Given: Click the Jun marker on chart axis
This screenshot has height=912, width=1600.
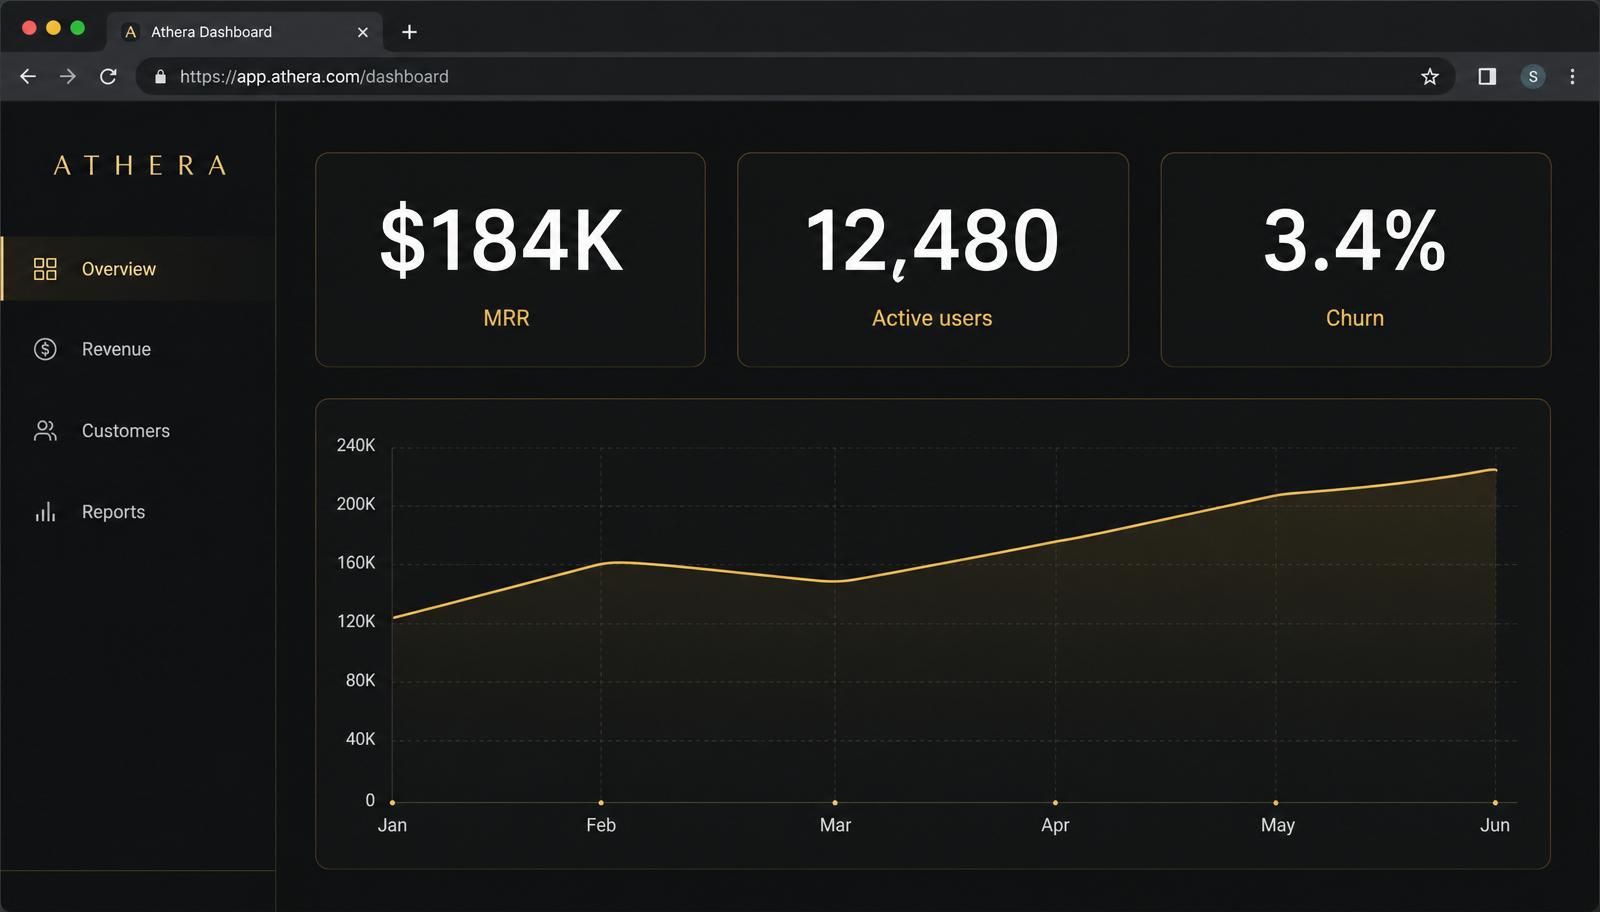Looking at the screenshot, I should [x=1495, y=802].
